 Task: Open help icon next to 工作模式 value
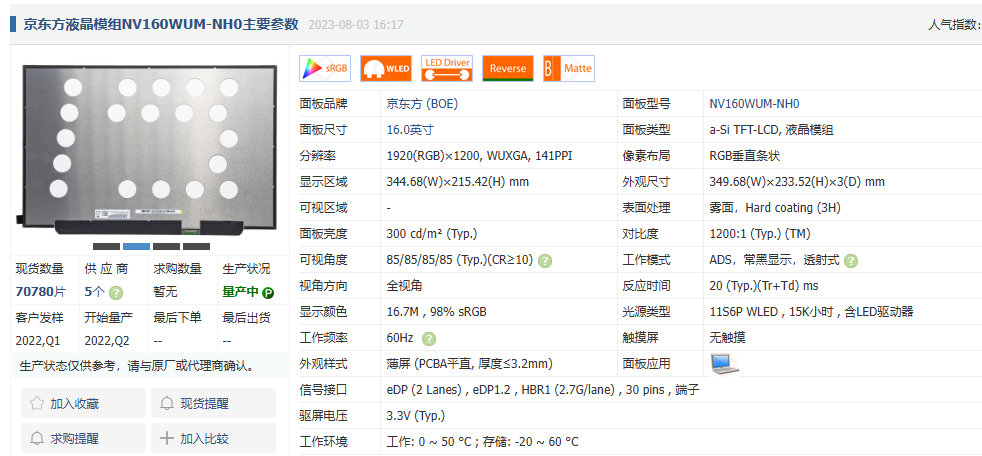click(x=850, y=261)
